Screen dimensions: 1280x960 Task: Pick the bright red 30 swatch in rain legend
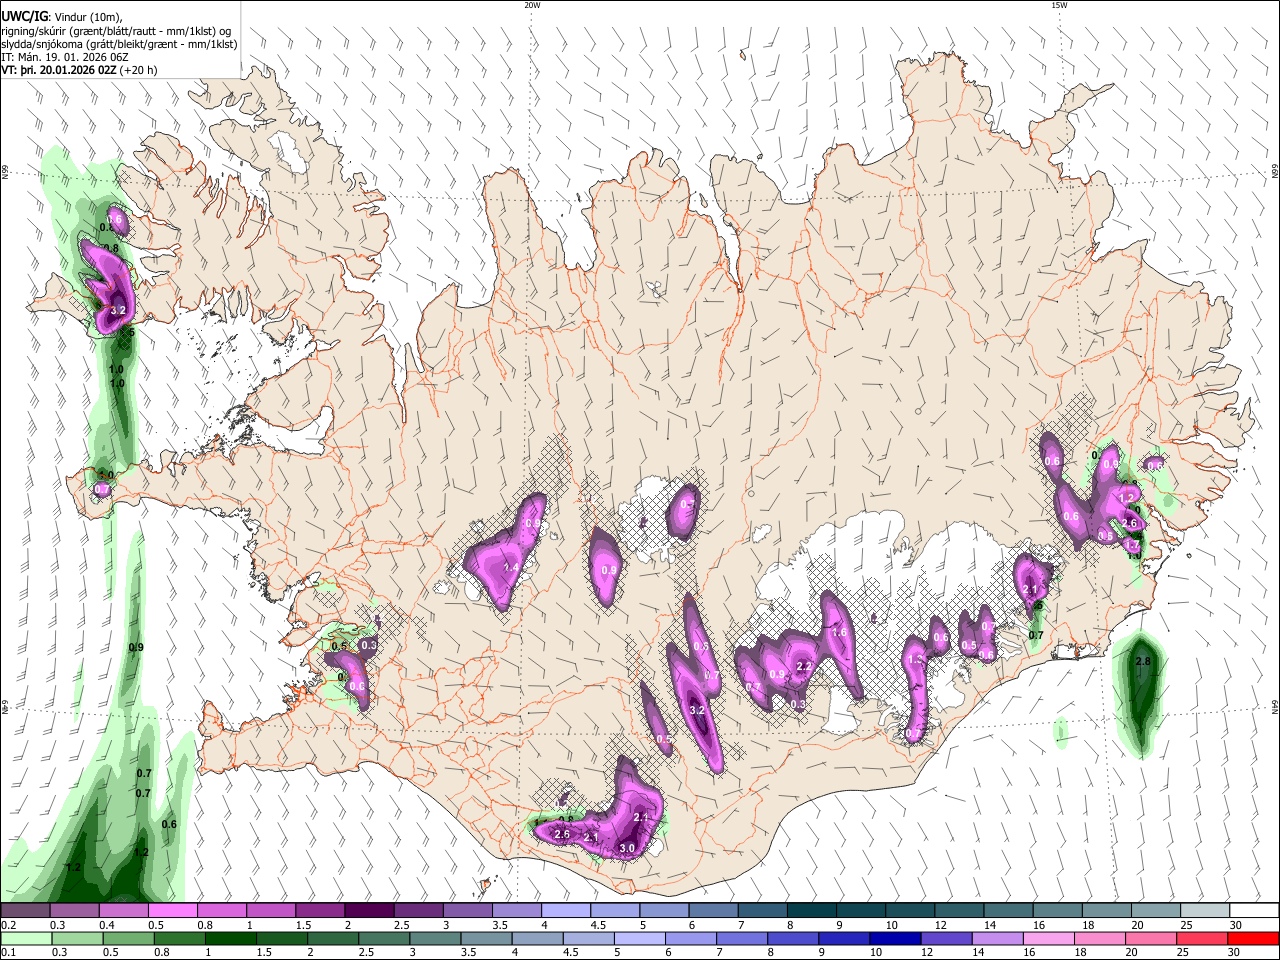click(1254, 939)
